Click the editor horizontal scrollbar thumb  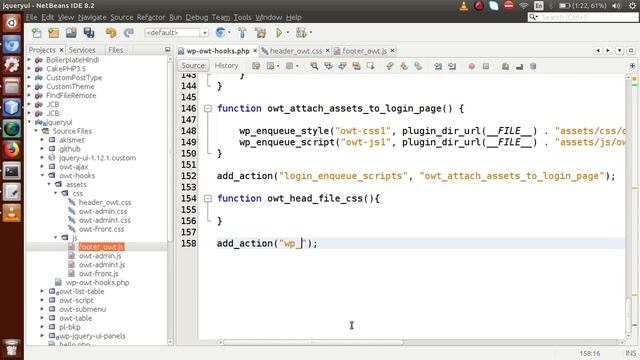[313, 342]
